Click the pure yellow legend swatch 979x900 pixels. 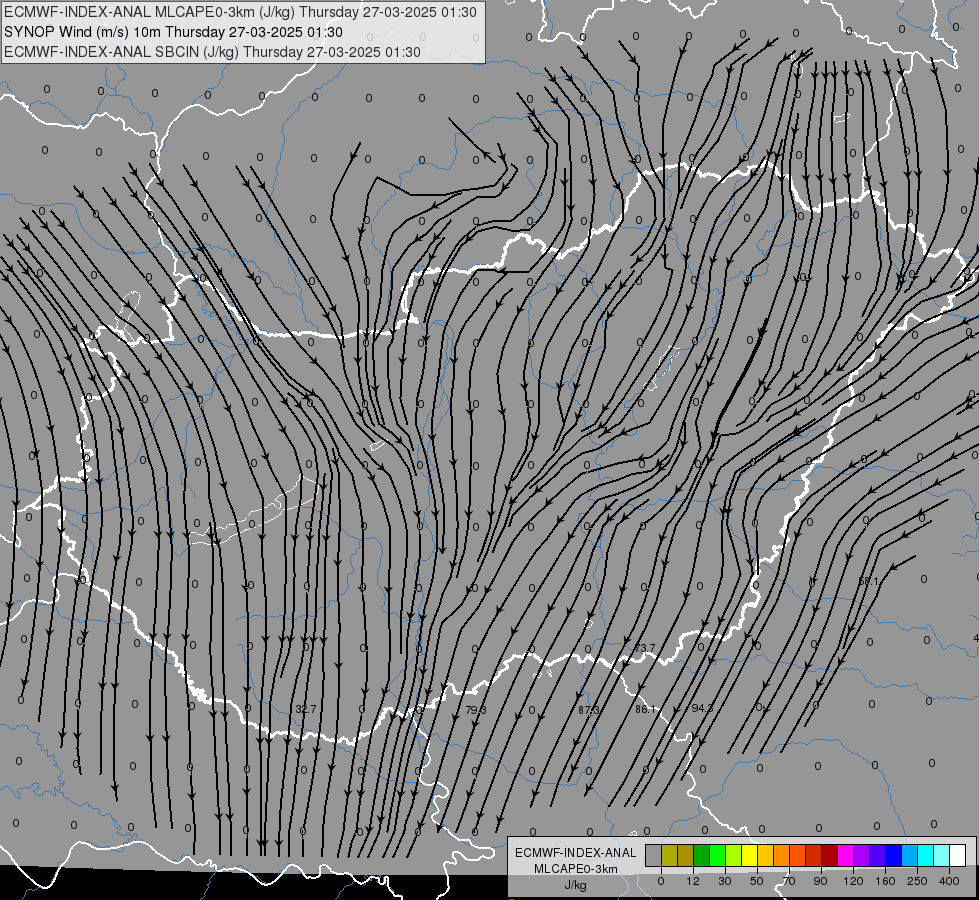[x=749, y=856]
